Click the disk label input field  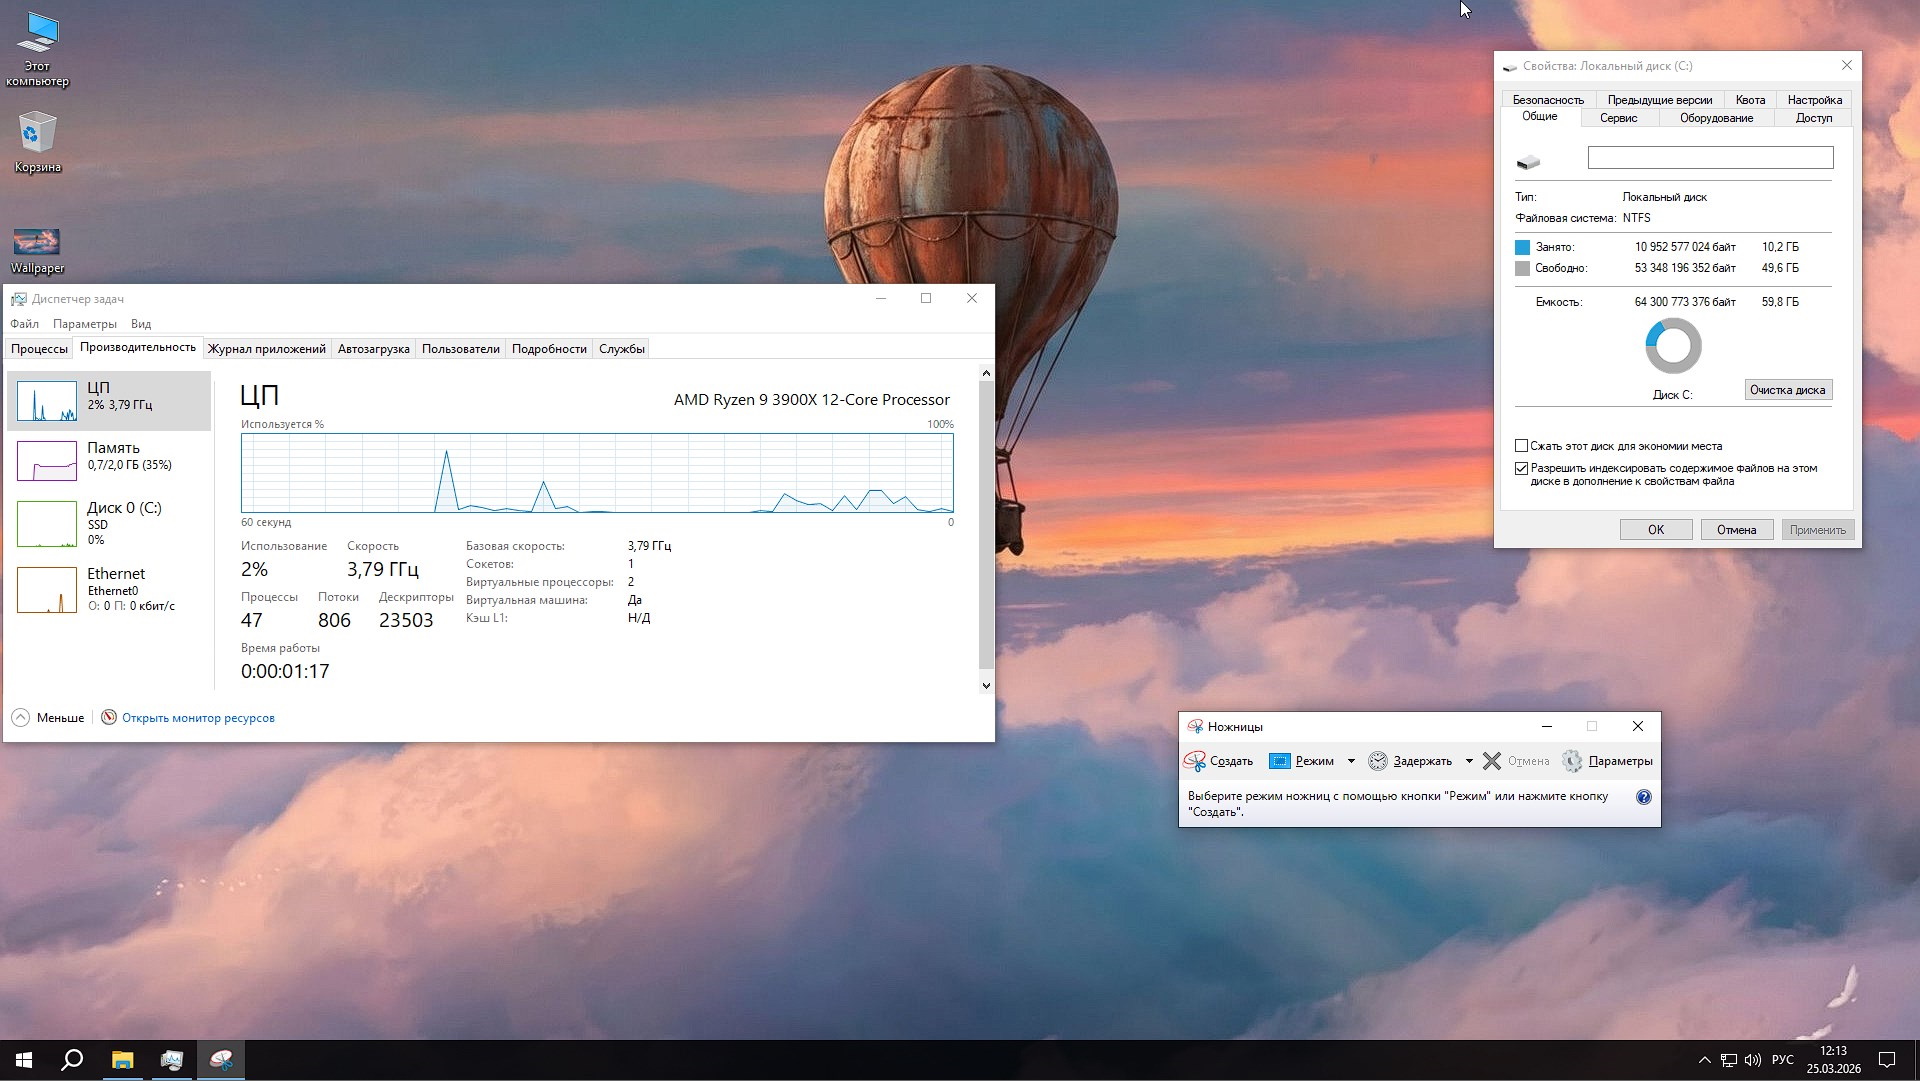1709,157
